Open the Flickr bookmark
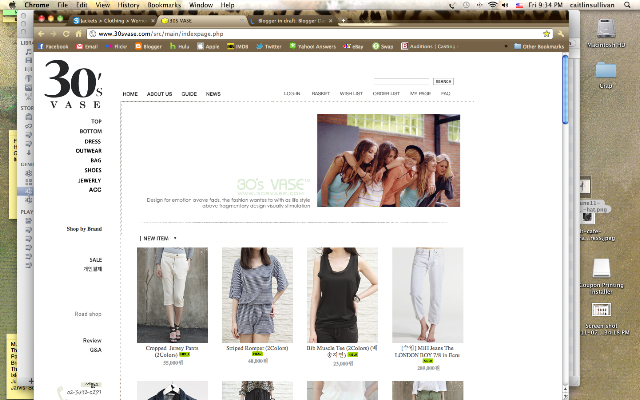Image resolution: width=640 pixels, height=400 pixels. [116, 46]
